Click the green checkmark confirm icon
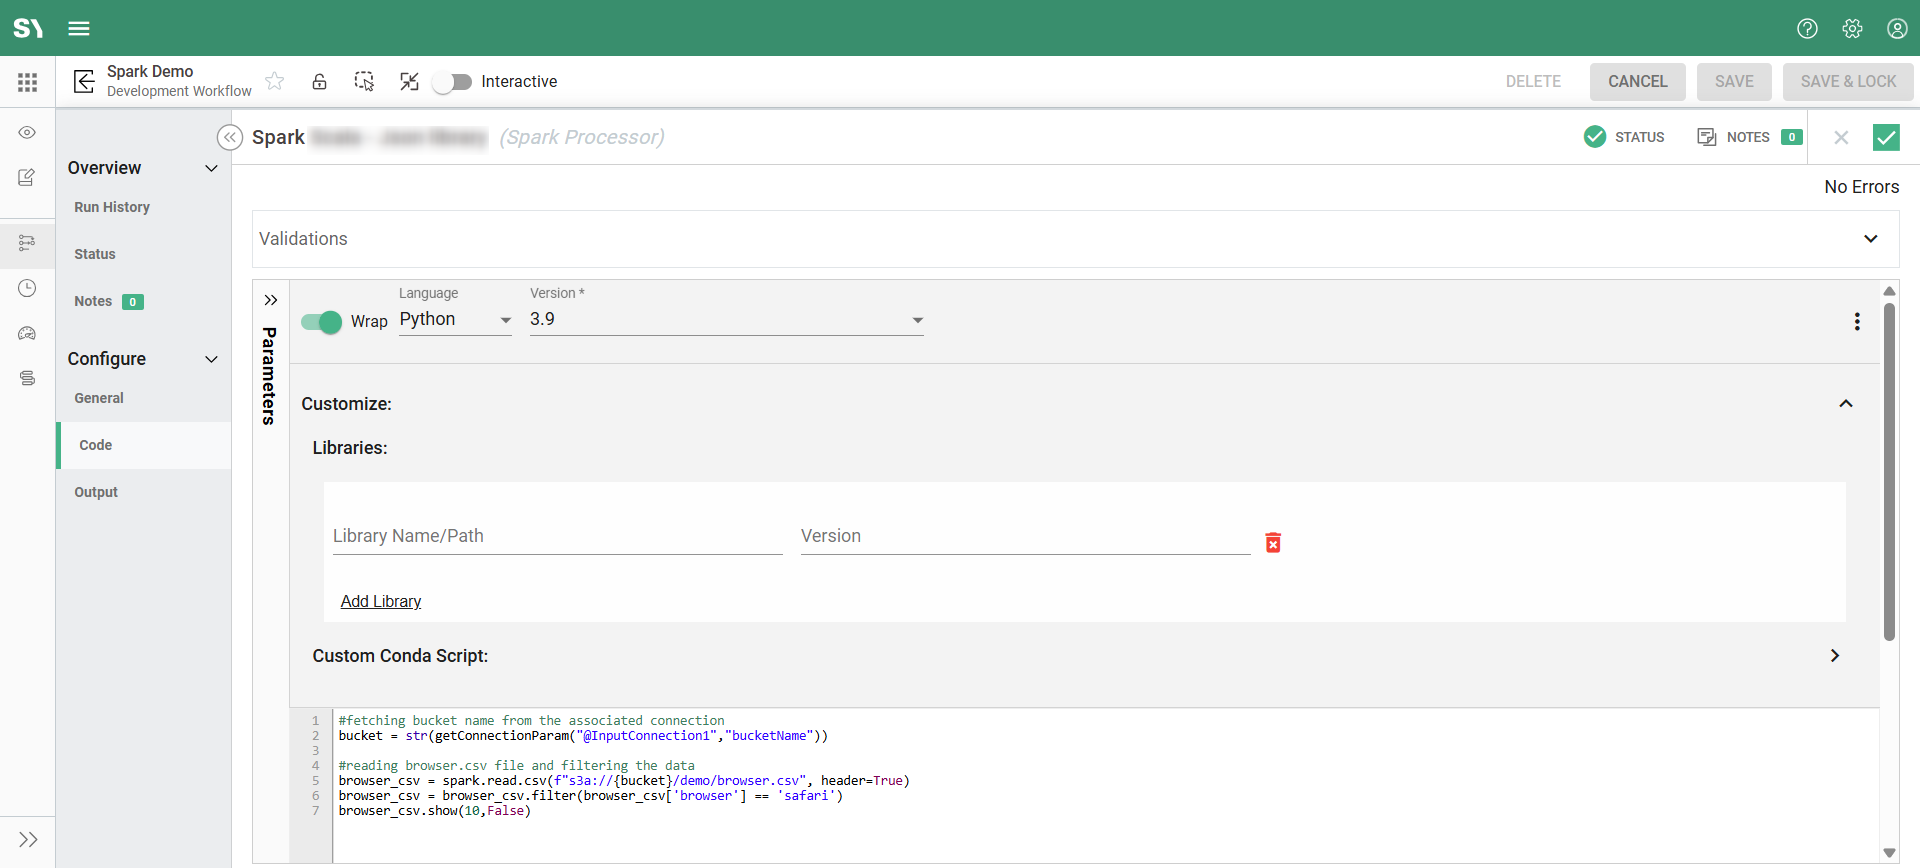Image resolution: width=1920 pixels, height=868 pixels. 1886,137
